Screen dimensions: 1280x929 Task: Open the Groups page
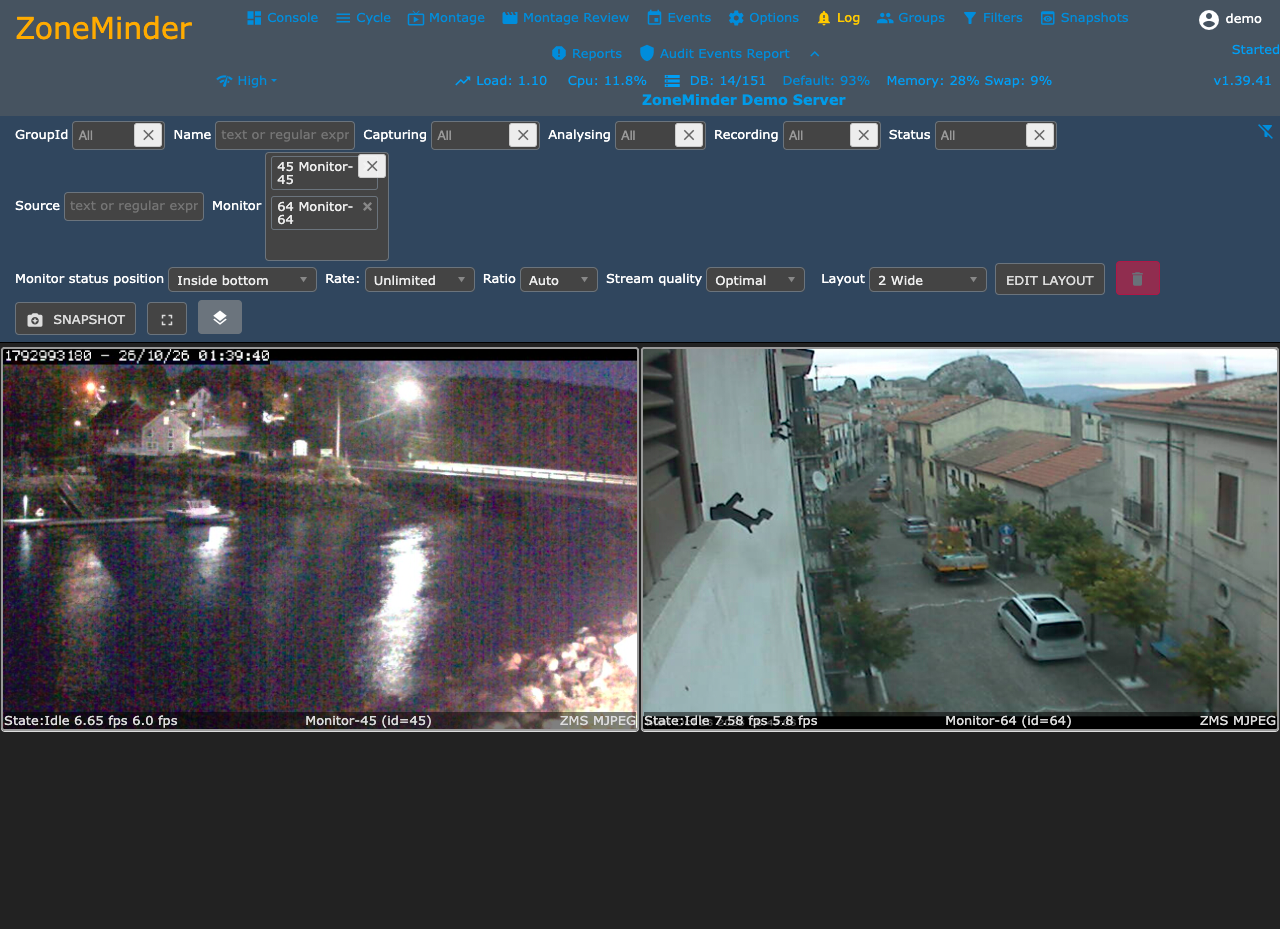[x=911, y=17]
